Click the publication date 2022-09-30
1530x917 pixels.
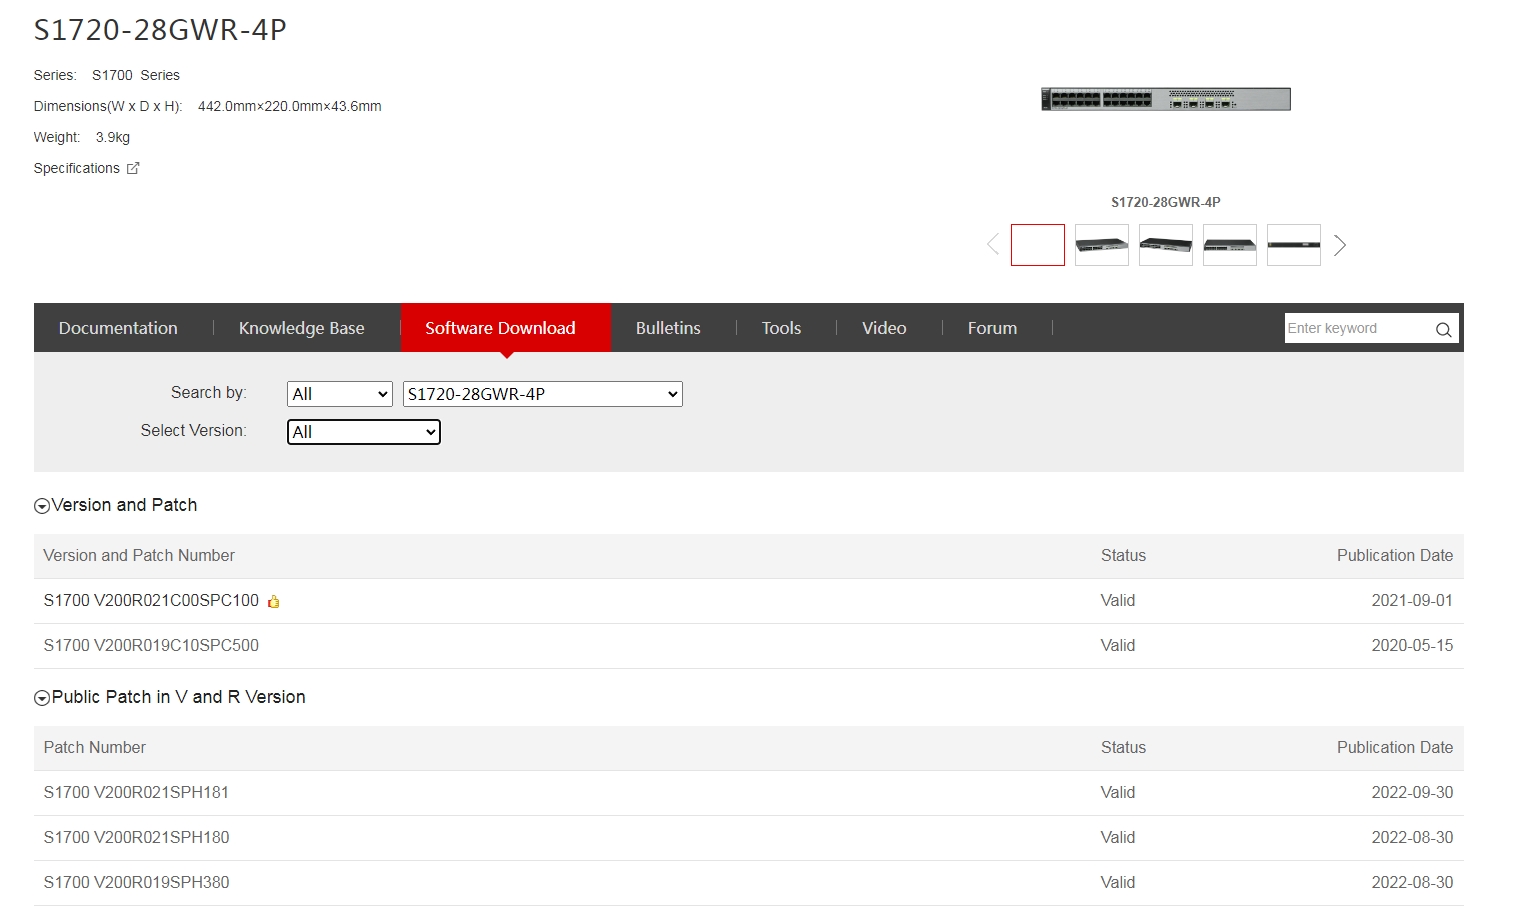tap(1412, 793)
